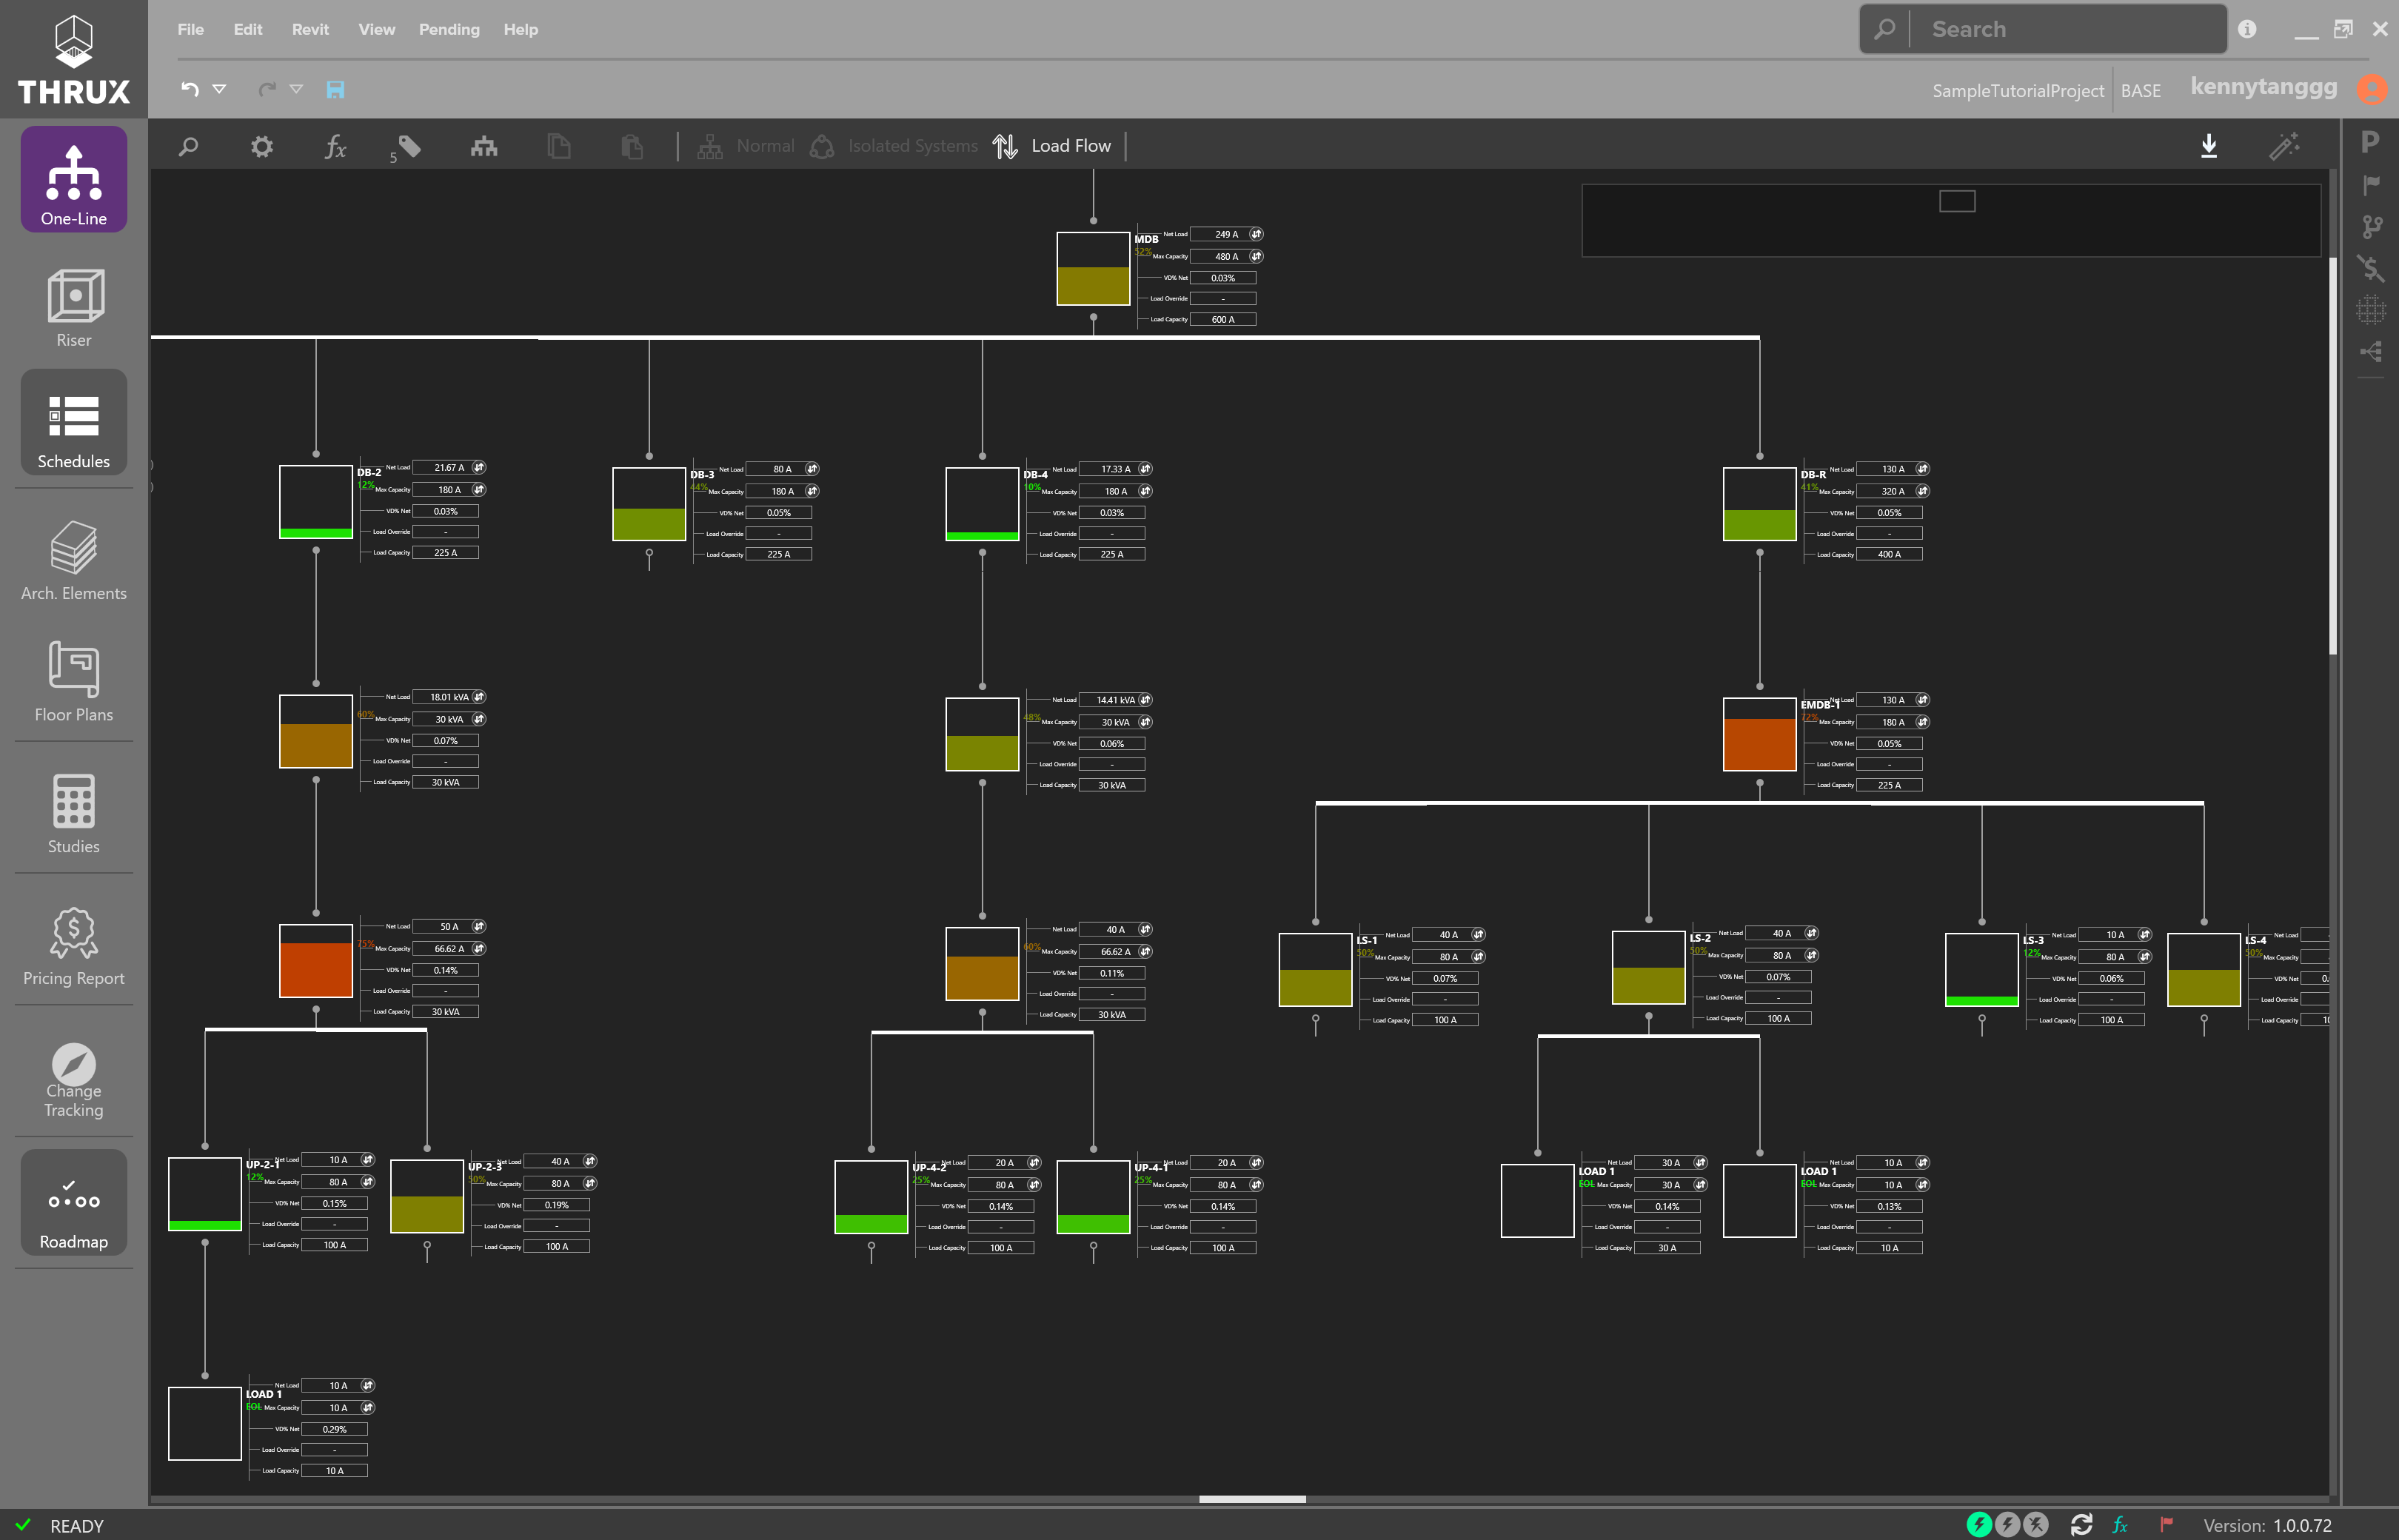Open the undo history dropdown arrow
This screenshot has width=2399, height=1540.
point(219,89)
